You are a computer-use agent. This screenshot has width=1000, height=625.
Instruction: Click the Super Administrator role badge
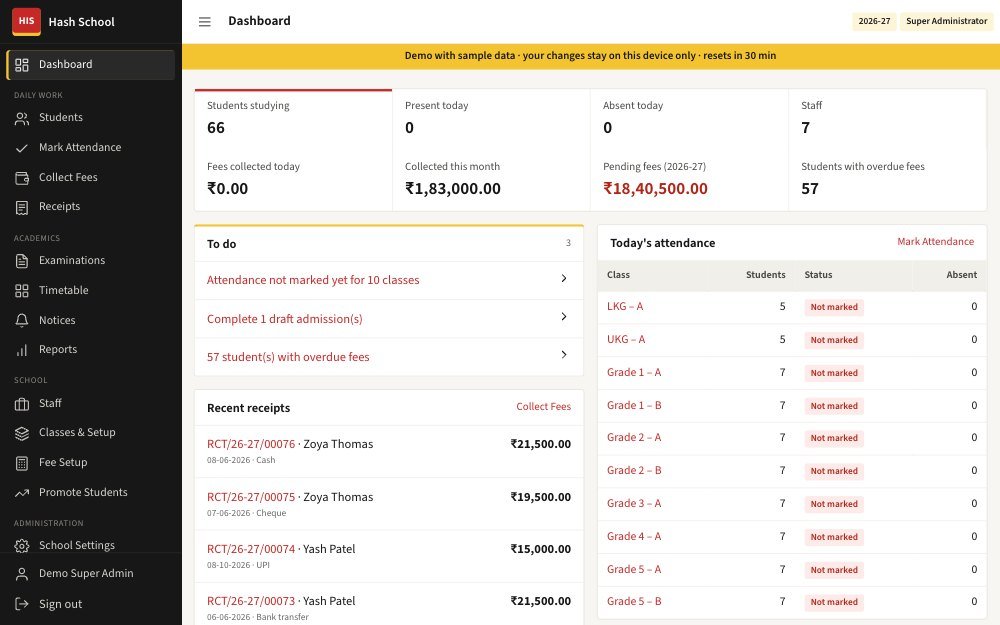pyautogui.click(x=946, y=21)
